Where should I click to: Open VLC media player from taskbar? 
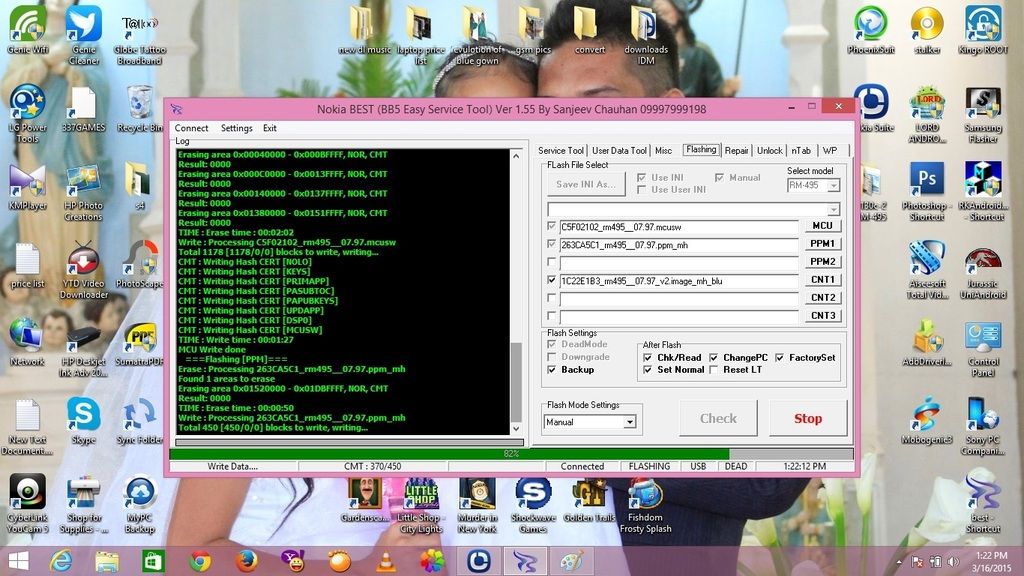[385, 561]
